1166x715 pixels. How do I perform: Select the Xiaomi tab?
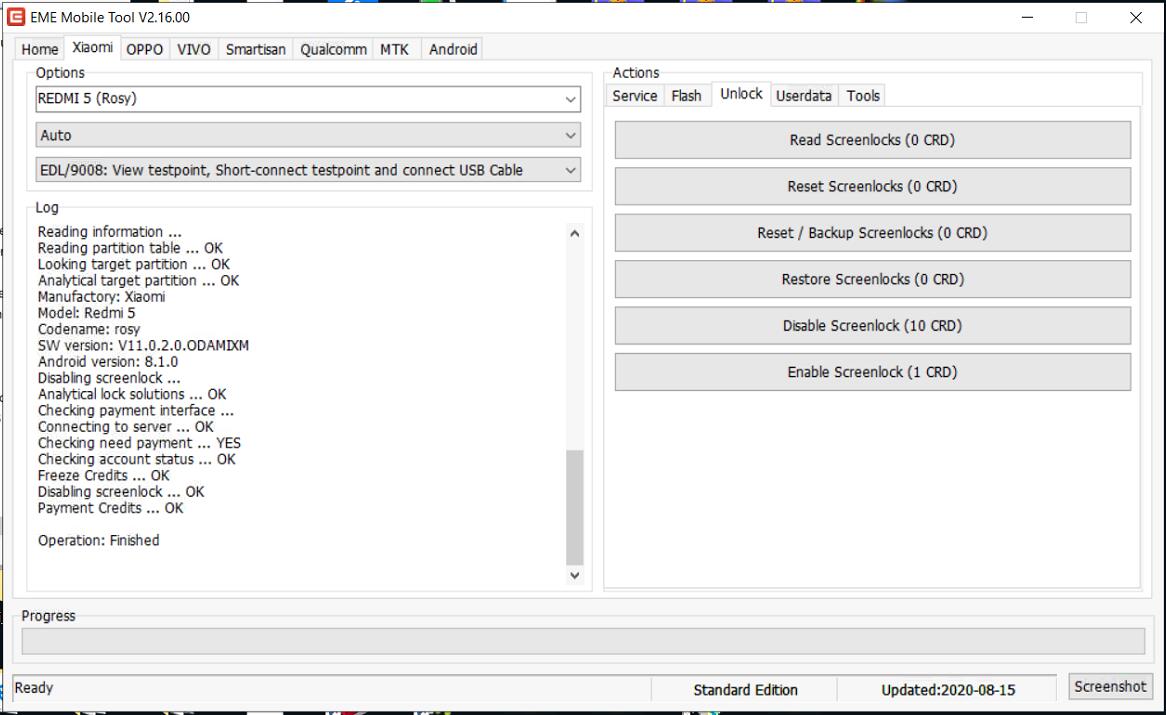click(92, 48)
